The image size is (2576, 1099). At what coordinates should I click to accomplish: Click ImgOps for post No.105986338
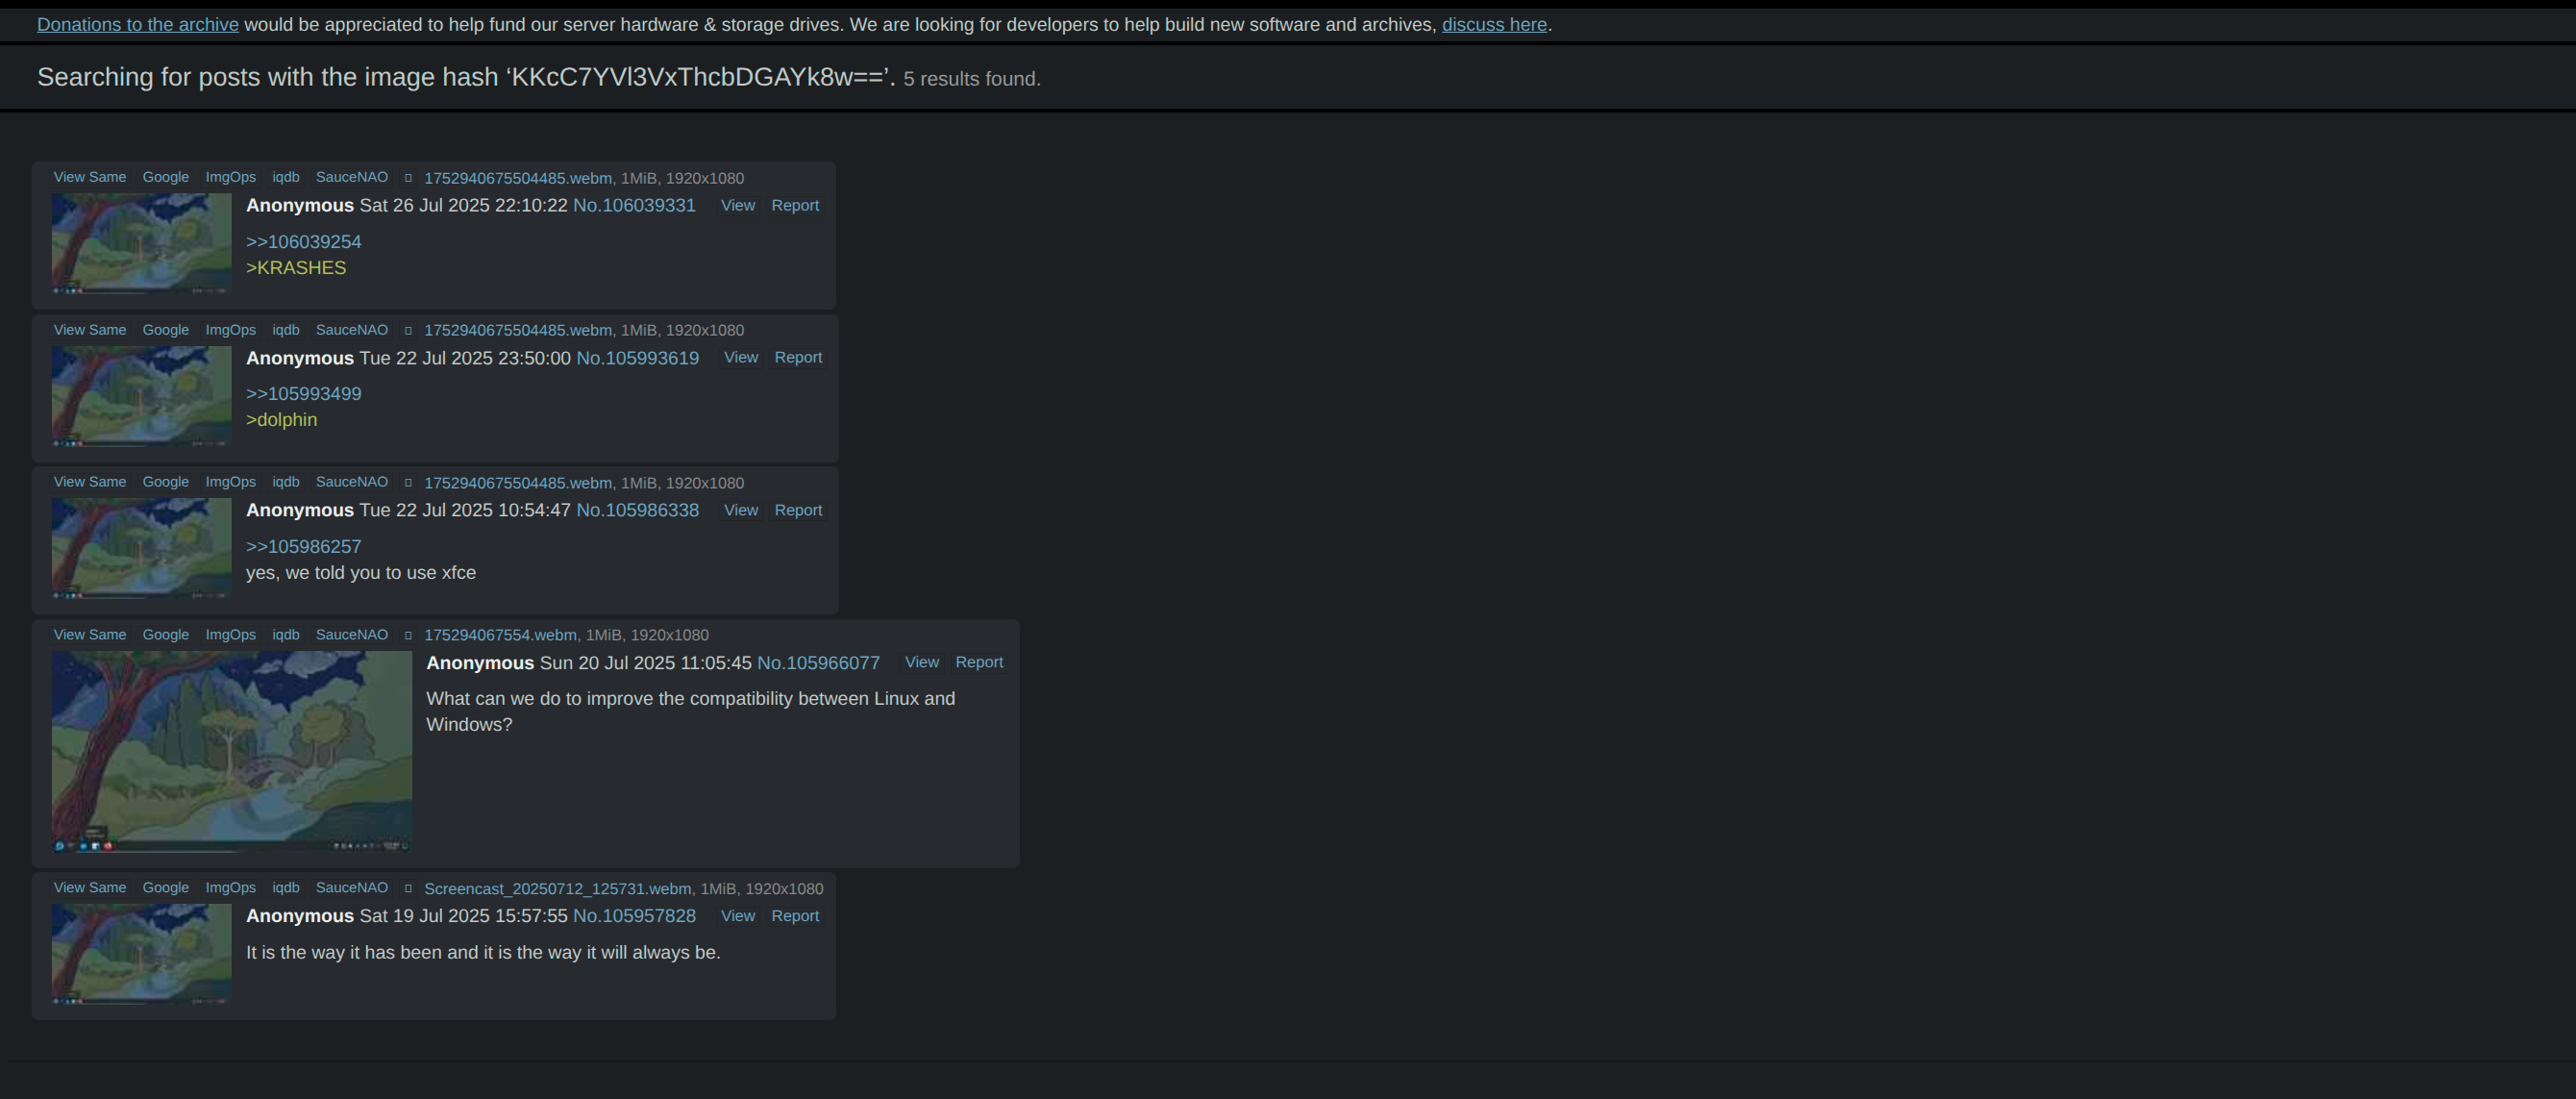pos(231,482)
